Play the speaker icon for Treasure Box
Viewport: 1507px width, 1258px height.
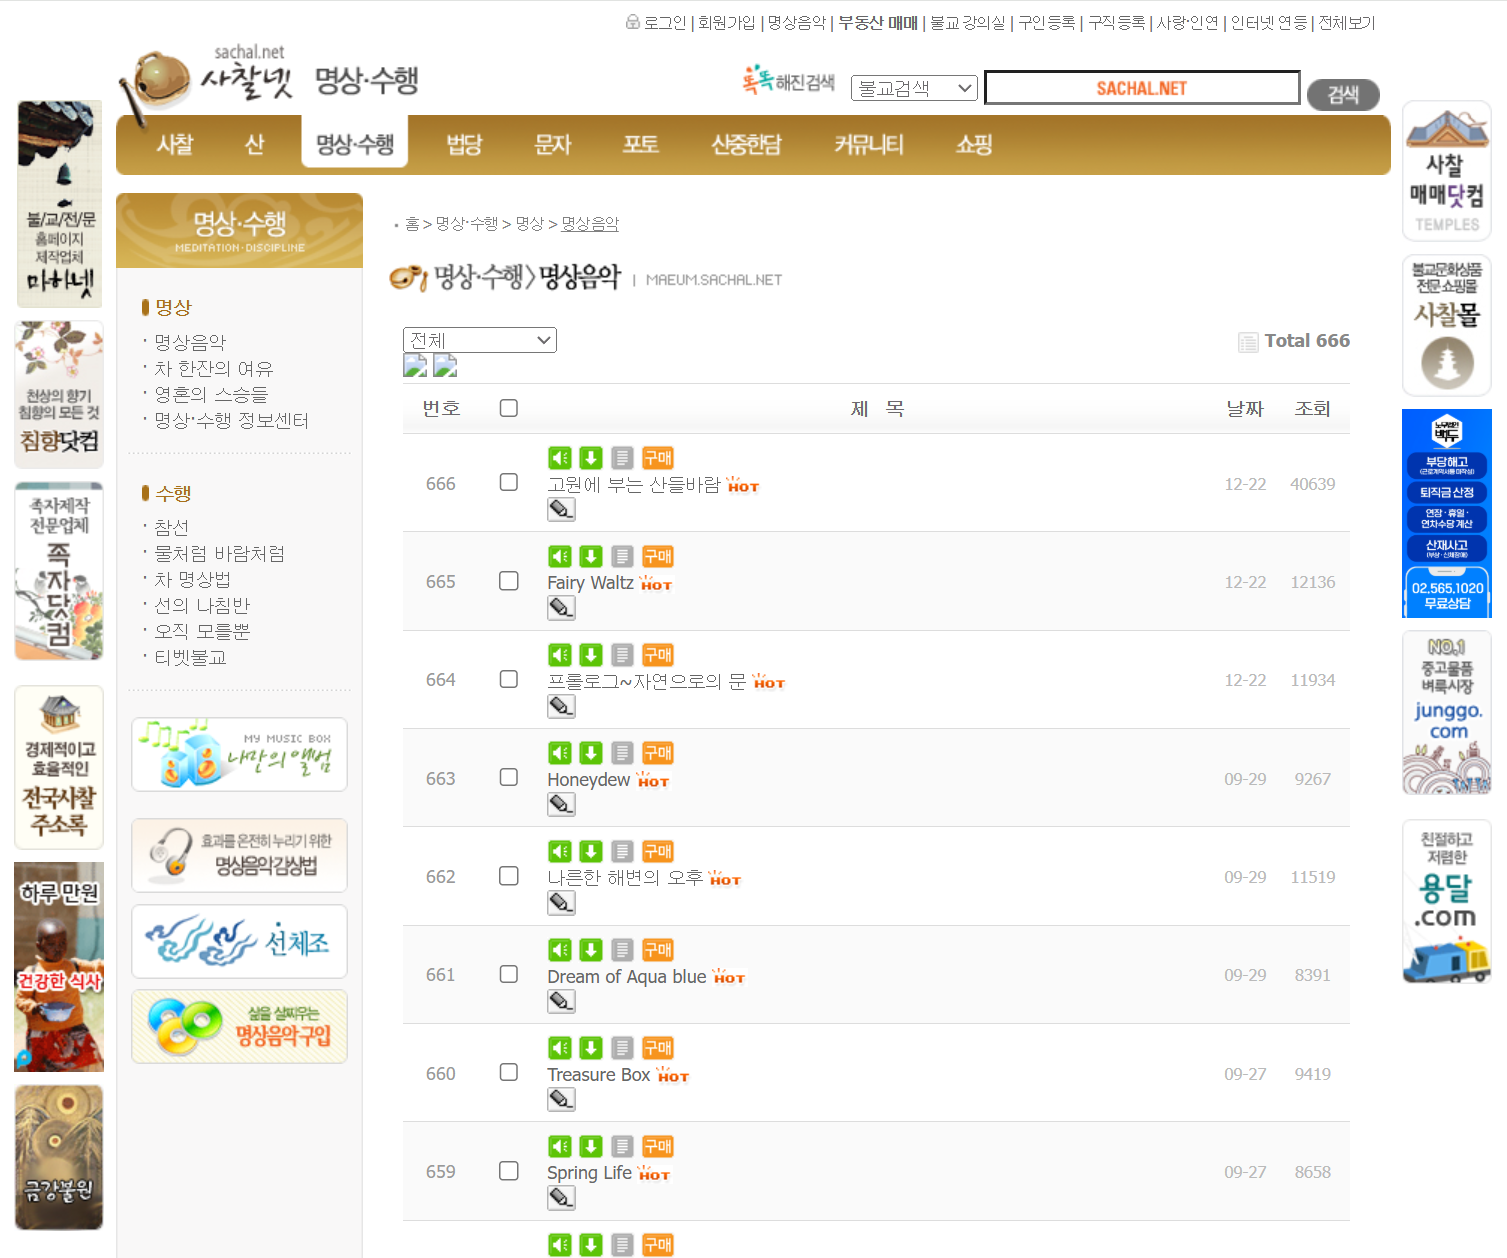point(560,1048)
